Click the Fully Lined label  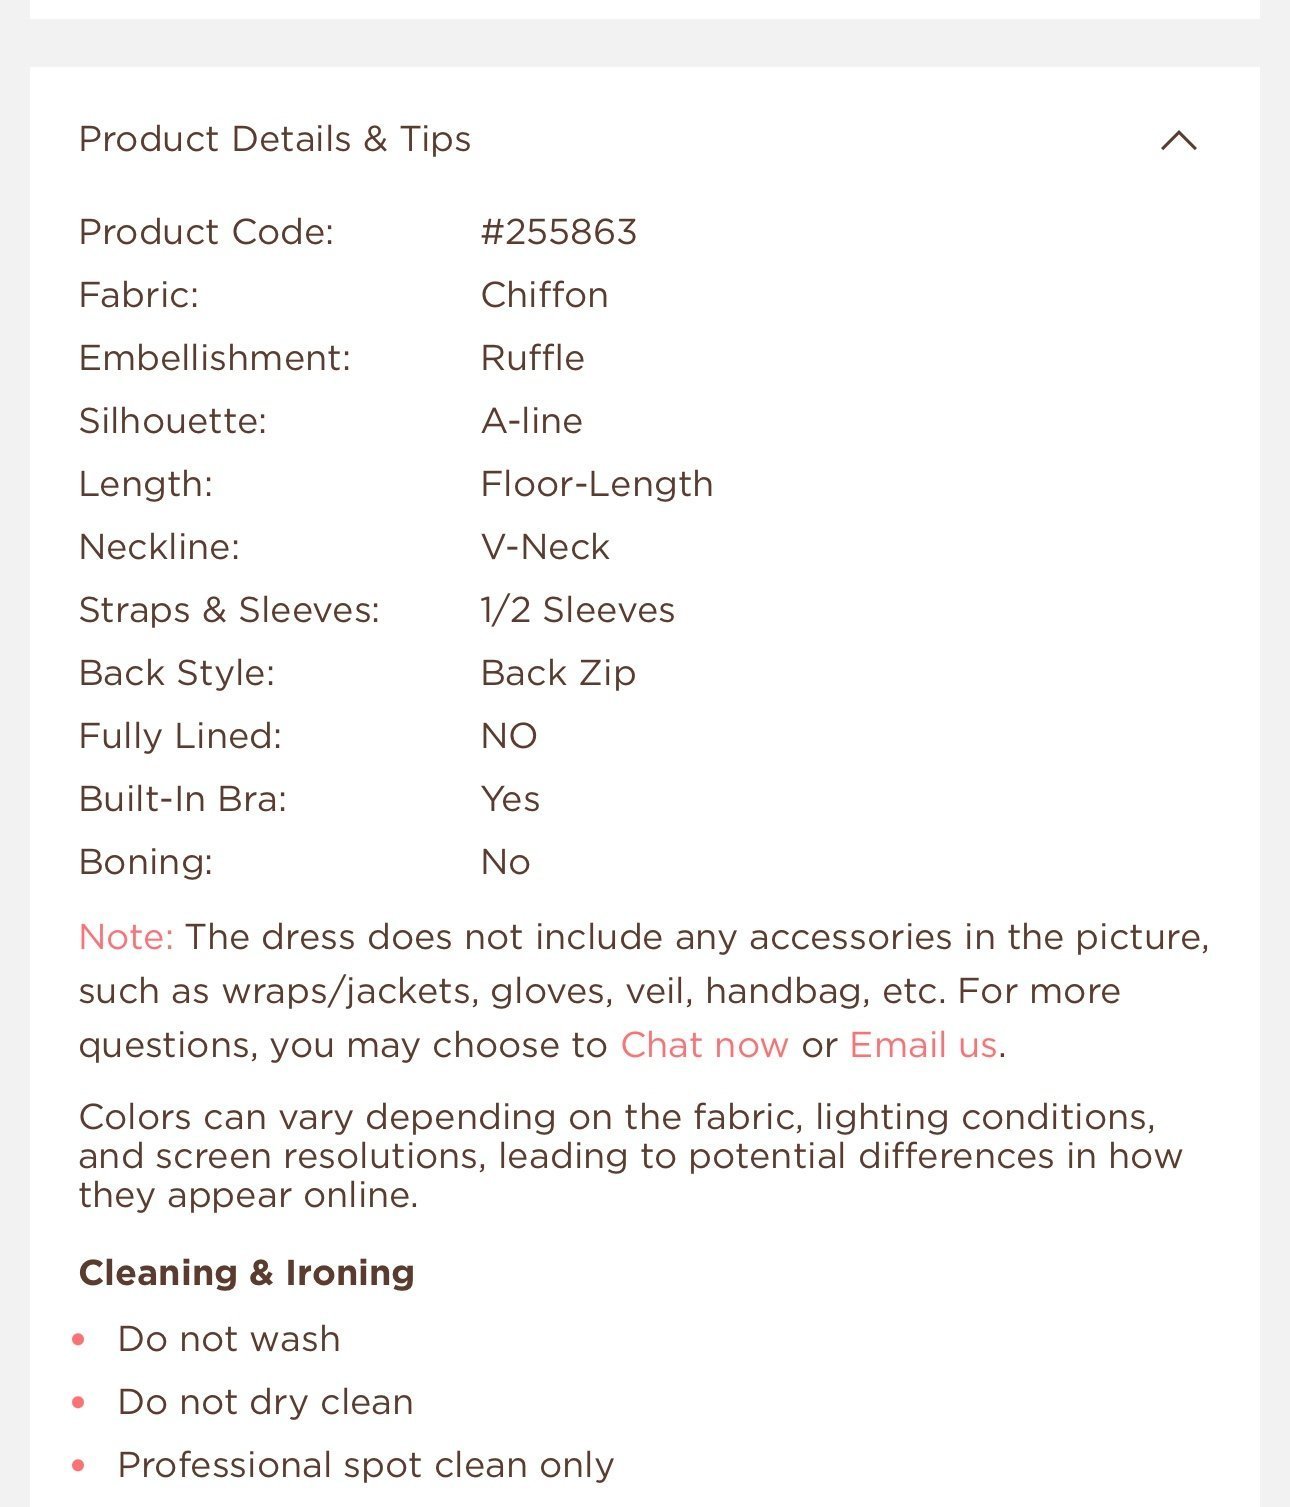180,736
